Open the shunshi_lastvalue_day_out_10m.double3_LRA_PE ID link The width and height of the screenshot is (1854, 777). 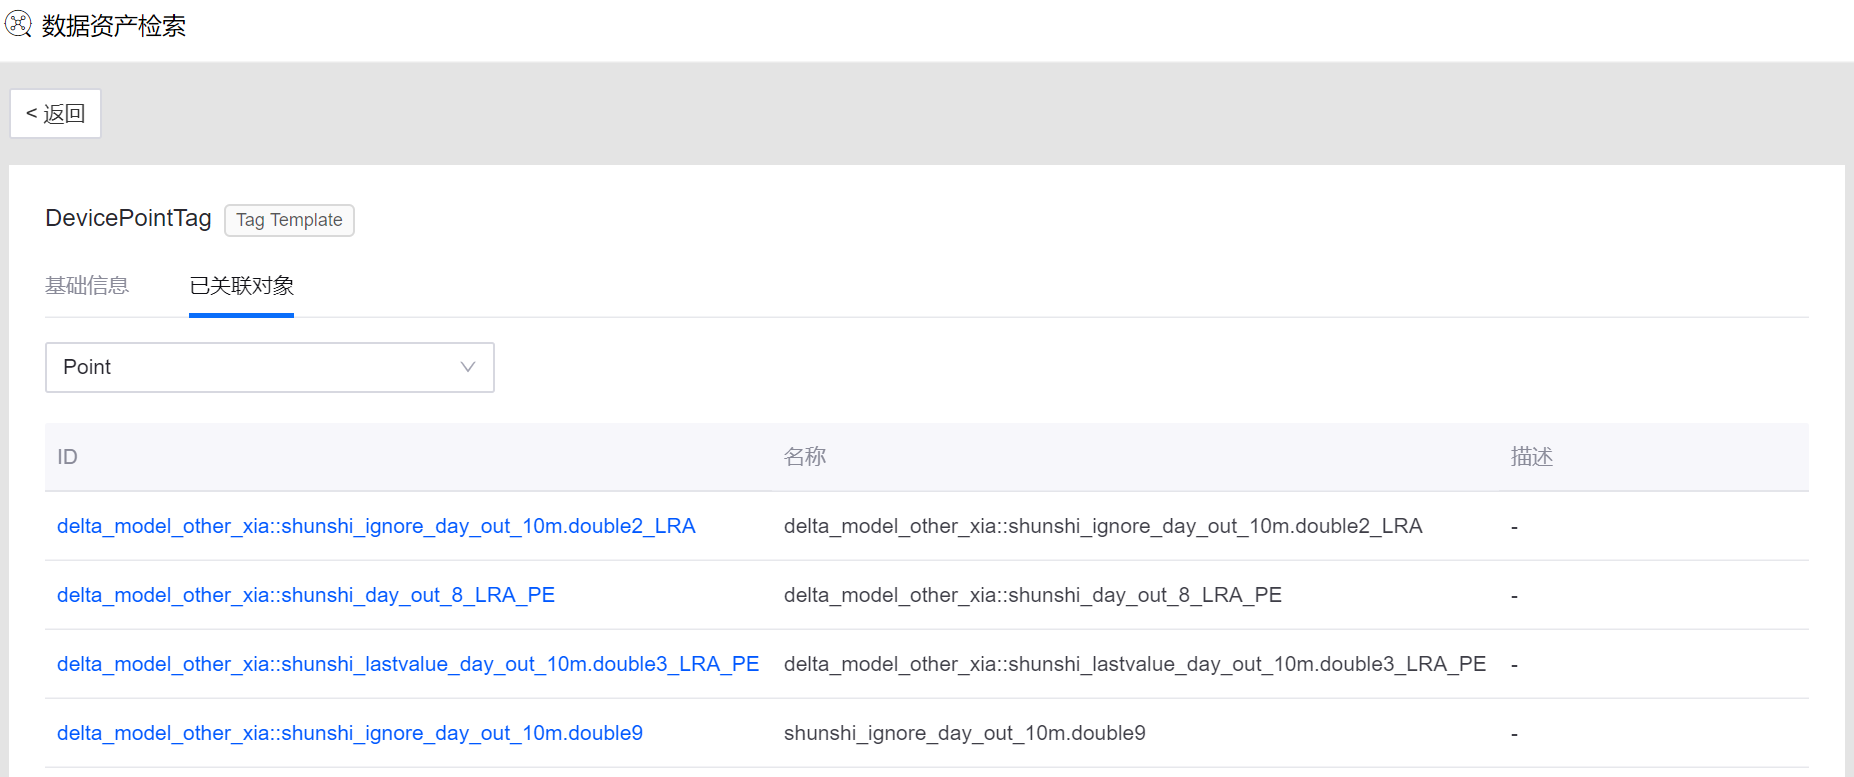(408, 664)
